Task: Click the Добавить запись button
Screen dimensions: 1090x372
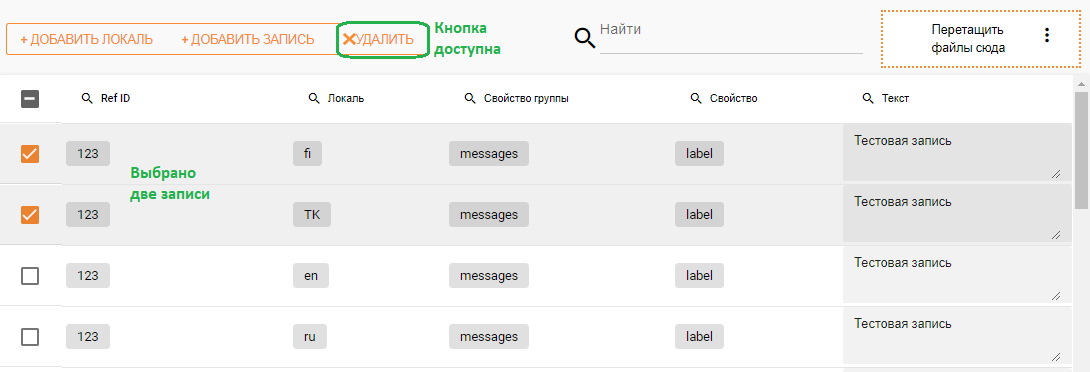Action: tap(248, 40)
